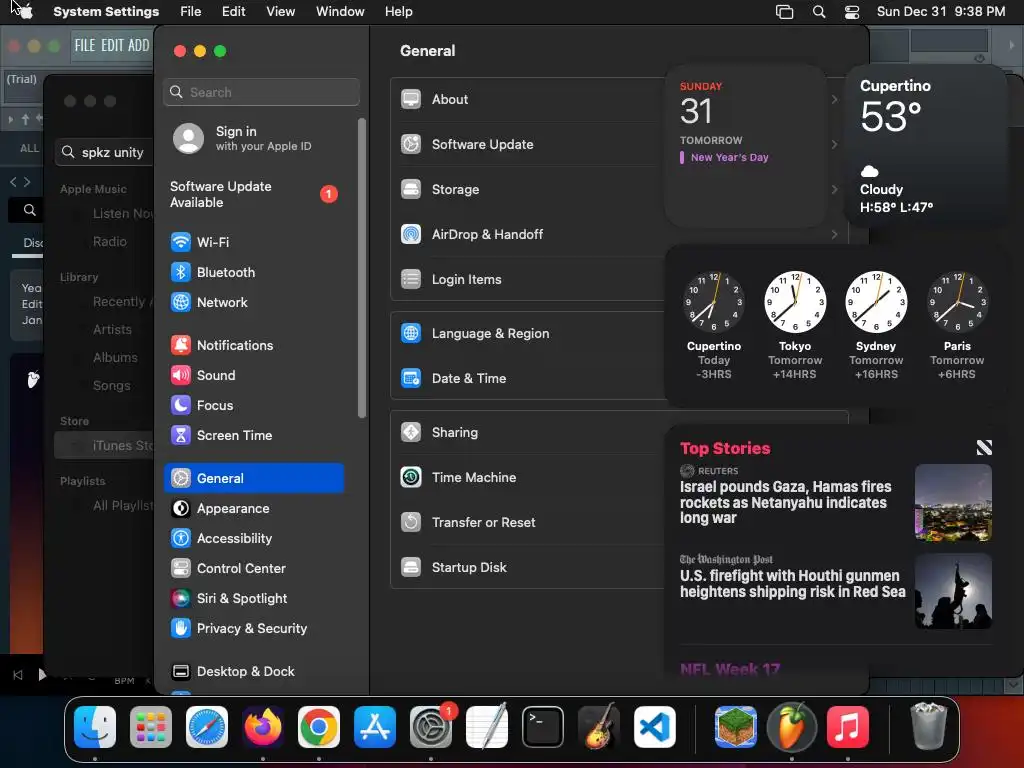Open the Storage row in General
1024x768 pixels.
point(528,190)
